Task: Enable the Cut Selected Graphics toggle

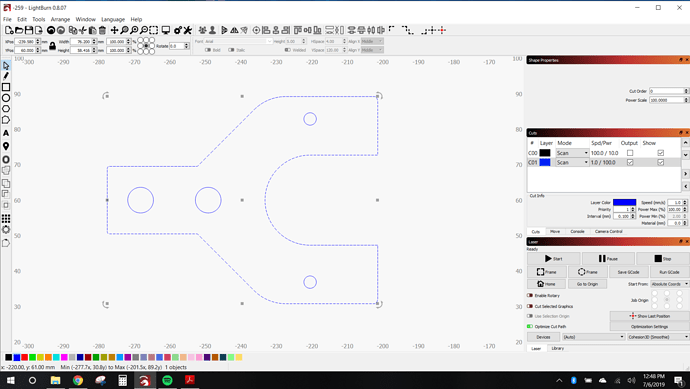Action: [x=530, y=306]
